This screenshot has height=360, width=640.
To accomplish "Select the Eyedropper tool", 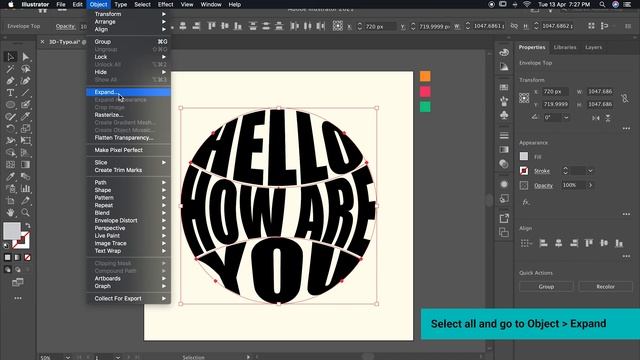I will (10, 177).
